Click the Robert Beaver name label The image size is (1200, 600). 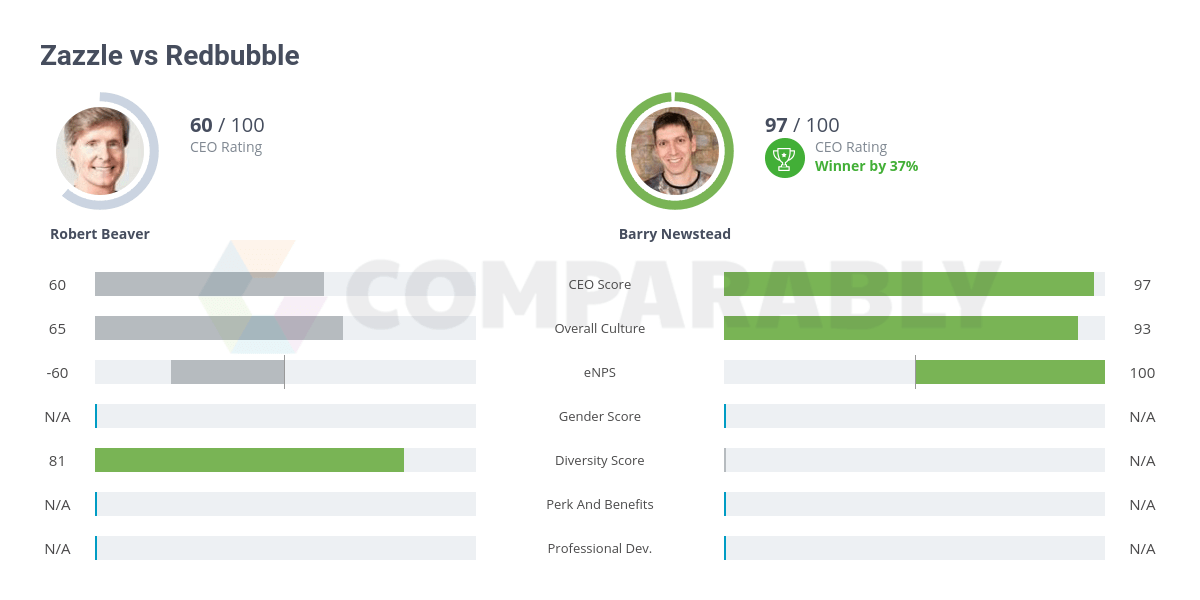click(100, 234)
